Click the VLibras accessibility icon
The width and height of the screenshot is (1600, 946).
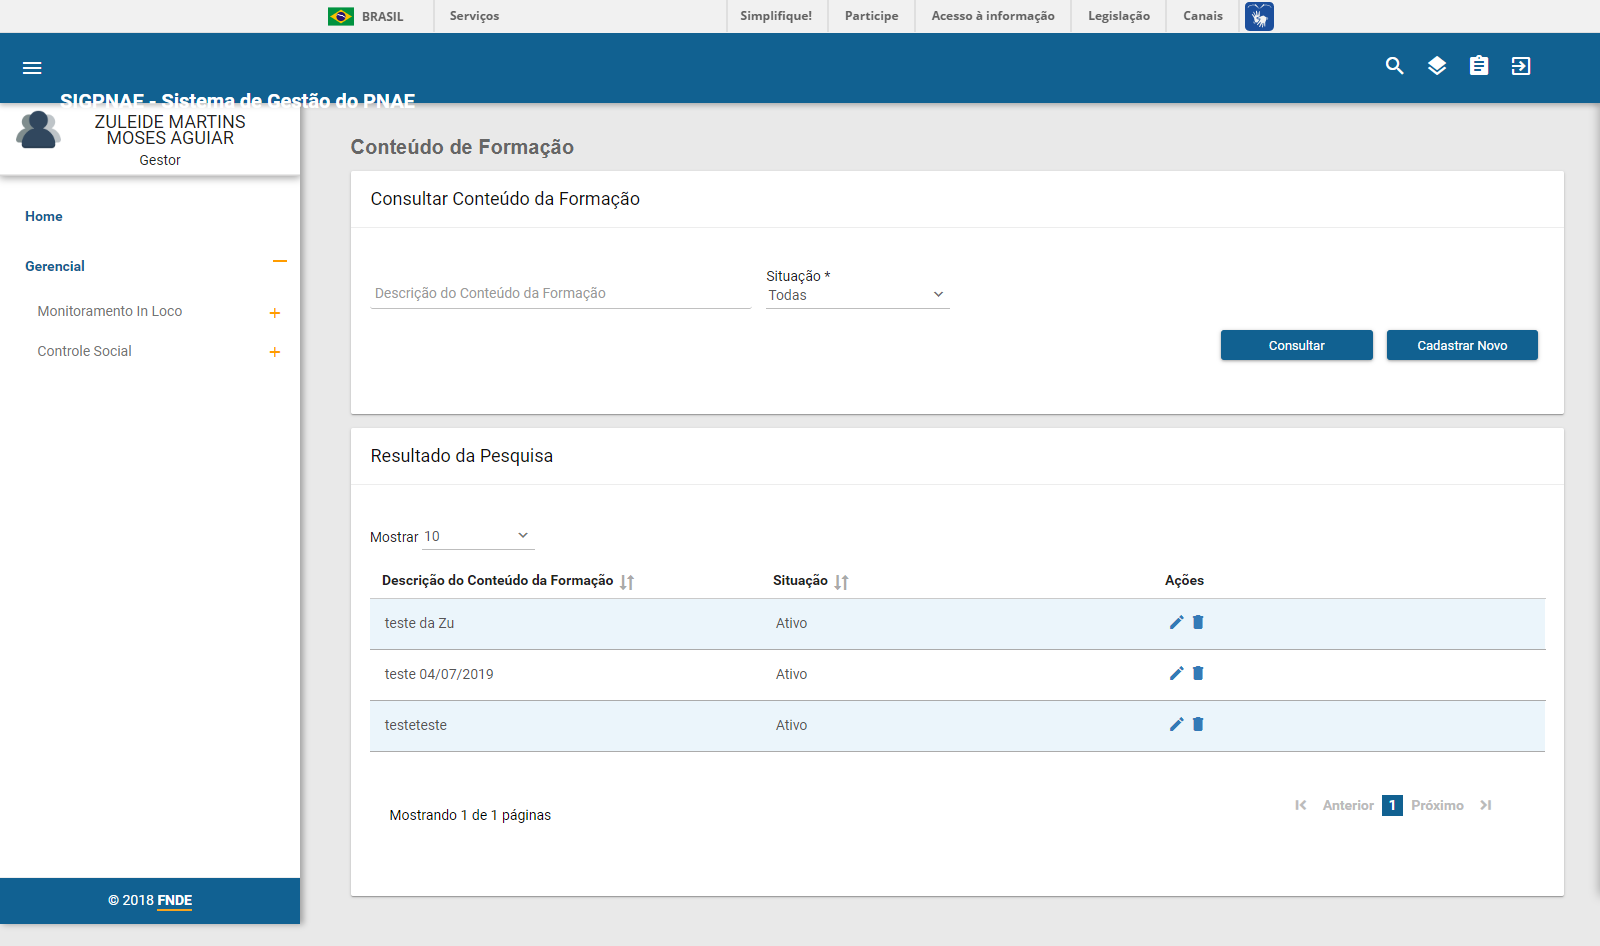1259,16
